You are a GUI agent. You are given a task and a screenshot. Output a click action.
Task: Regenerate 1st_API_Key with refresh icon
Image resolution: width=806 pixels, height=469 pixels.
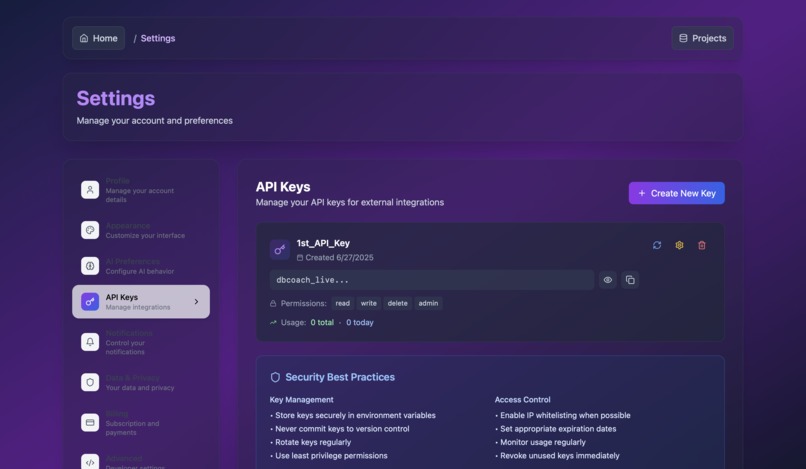[657, 245]
